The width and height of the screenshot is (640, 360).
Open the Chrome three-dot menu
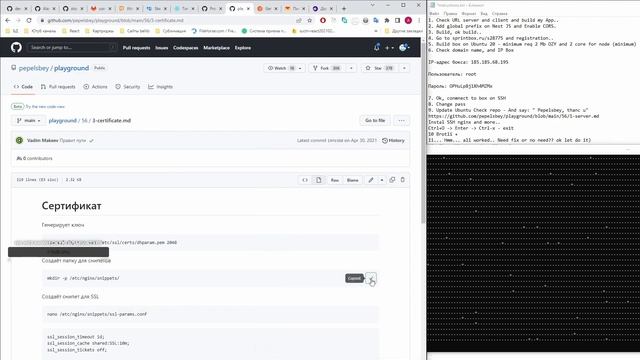point(419,20)
